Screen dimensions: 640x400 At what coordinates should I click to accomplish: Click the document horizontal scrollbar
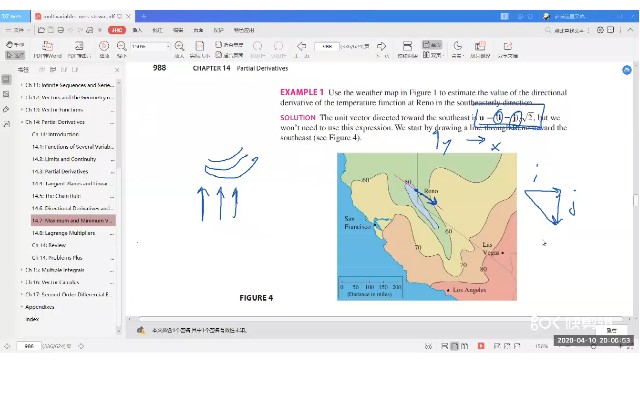tap(380, 319)
